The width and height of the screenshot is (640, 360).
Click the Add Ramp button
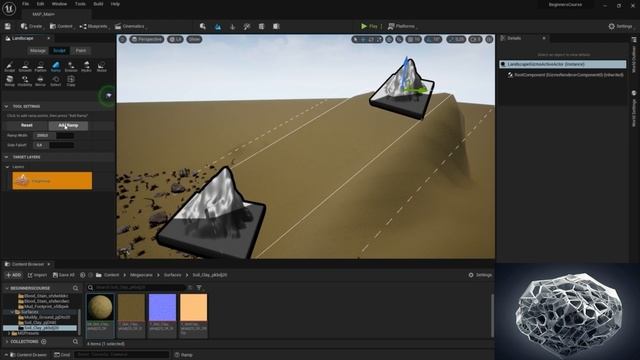click(68, 125)
